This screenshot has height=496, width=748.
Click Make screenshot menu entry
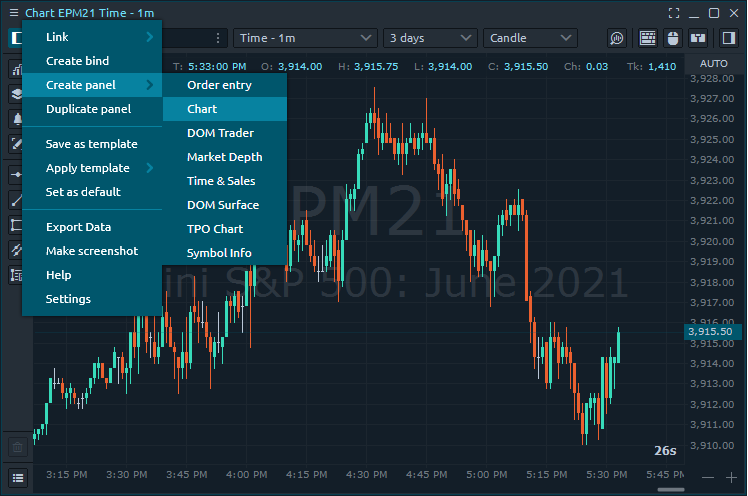(91, 251)
